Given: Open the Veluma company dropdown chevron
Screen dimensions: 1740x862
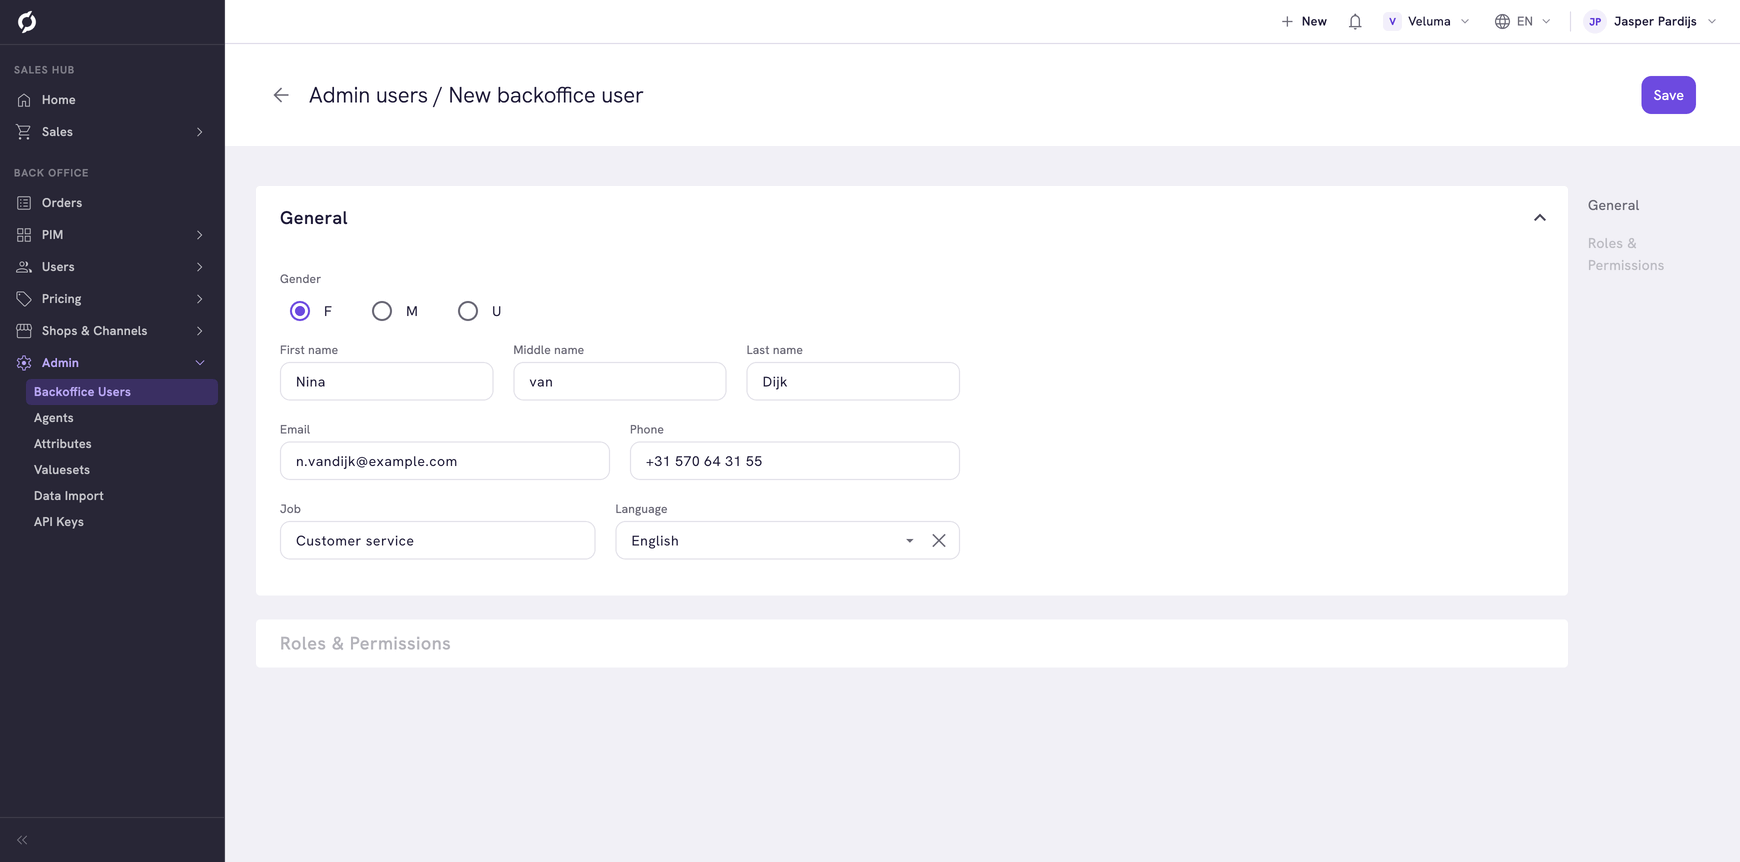Looking at the screenshot, I should (1465, 21).
